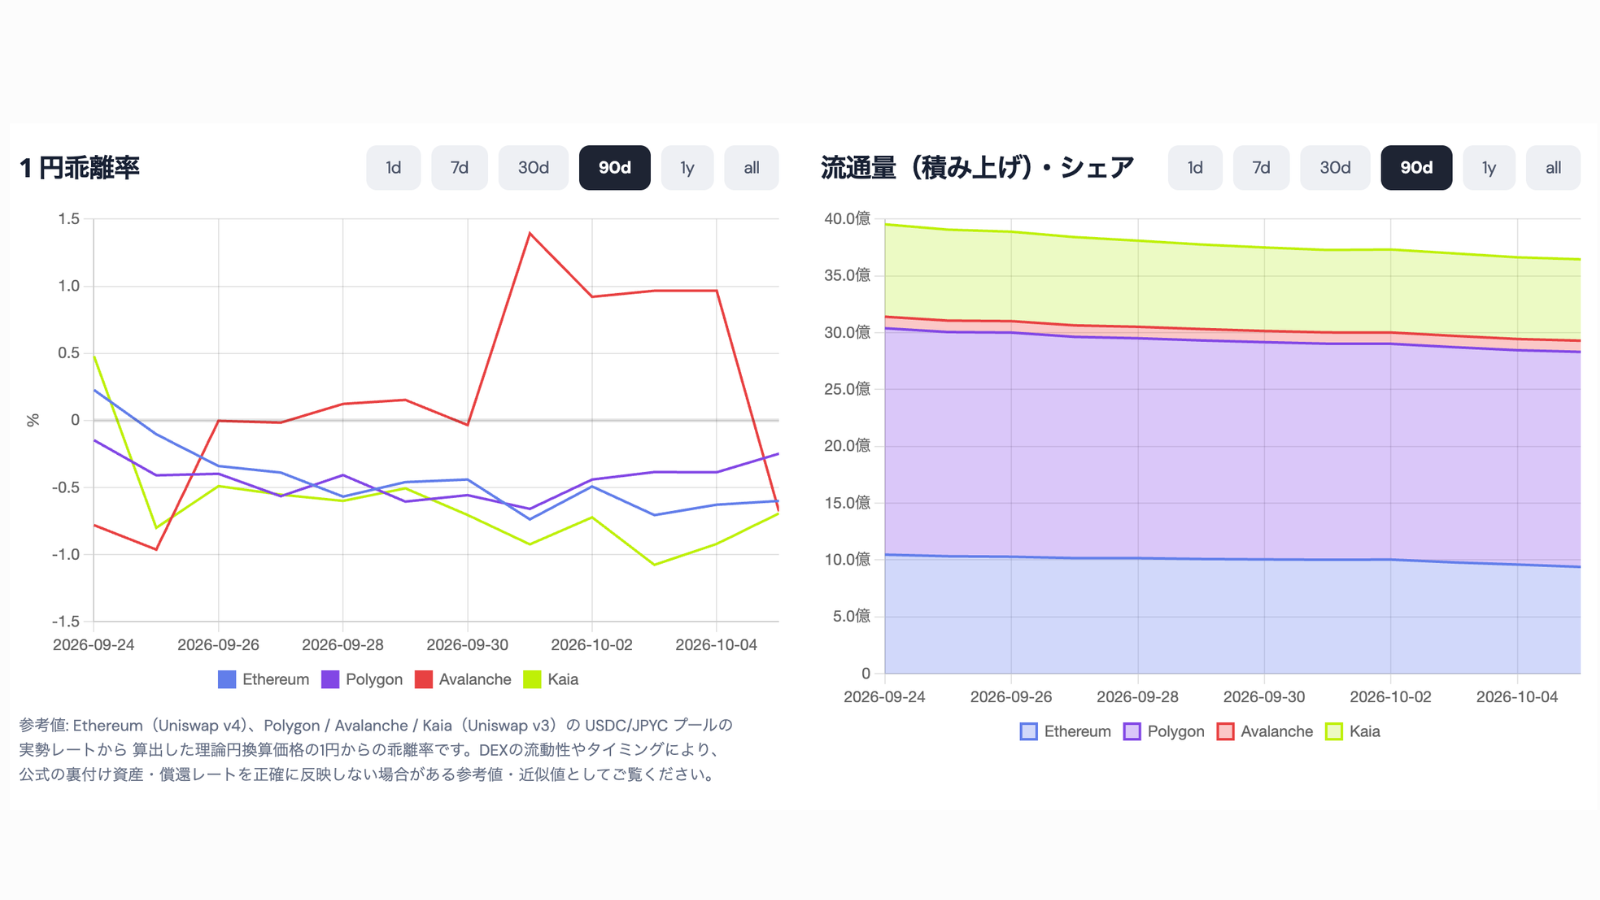Select 1y range on circulation chart
This screenshot has width=1600, height=900.
[1489, 168]
